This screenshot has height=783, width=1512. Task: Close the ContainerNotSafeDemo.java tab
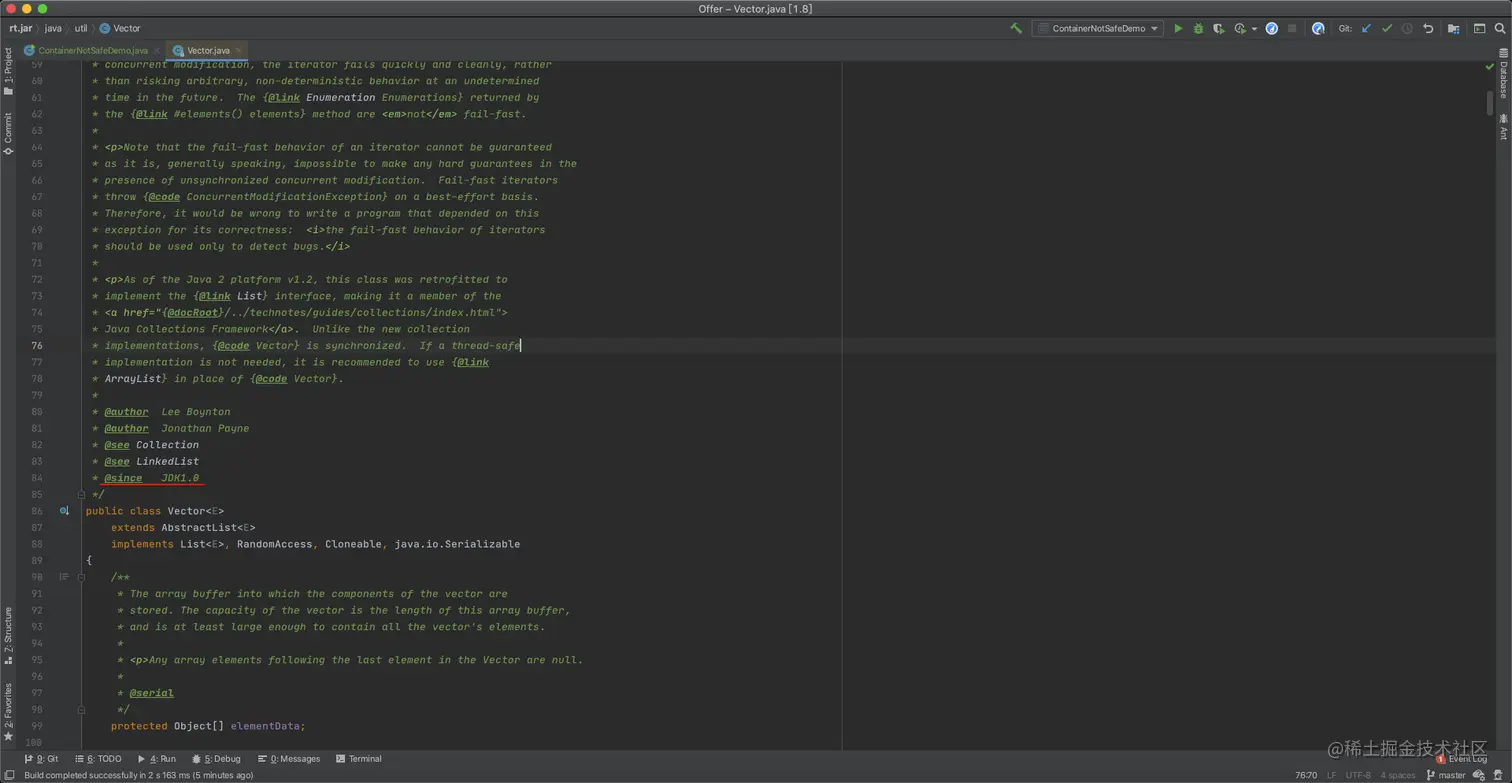[157, 50]
